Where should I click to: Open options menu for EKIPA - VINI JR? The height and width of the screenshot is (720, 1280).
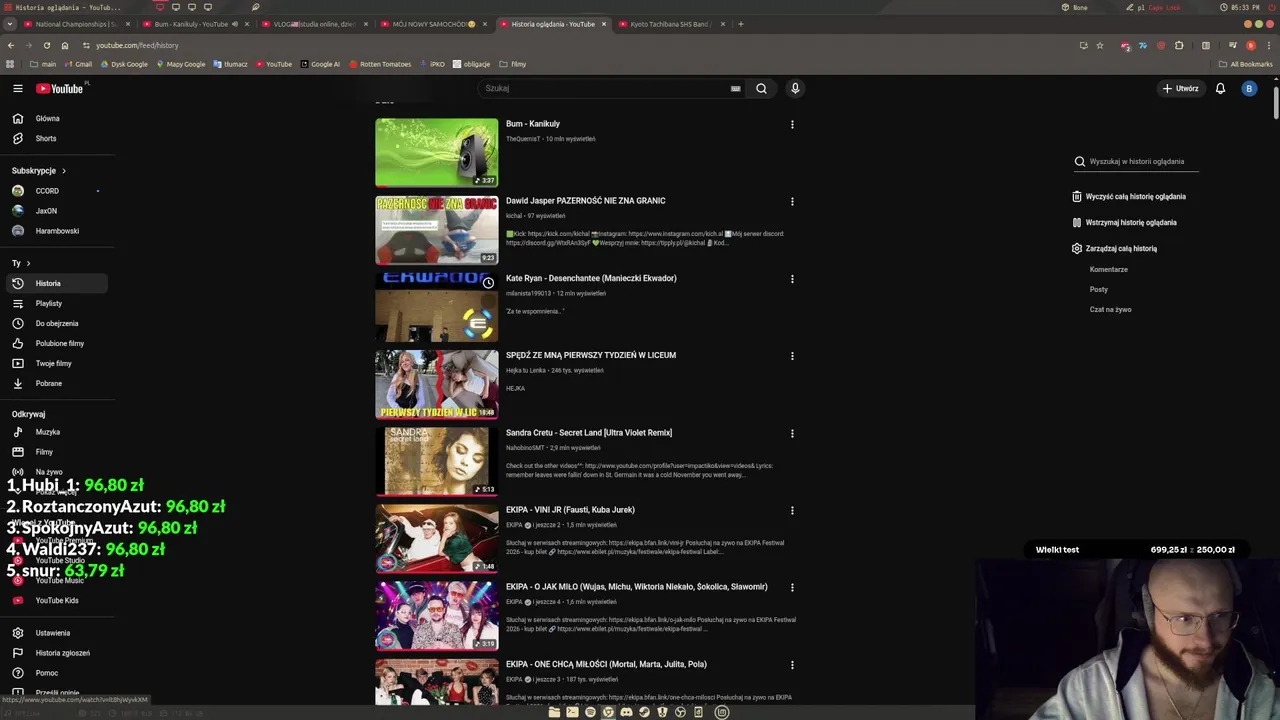tap(792, 510)
